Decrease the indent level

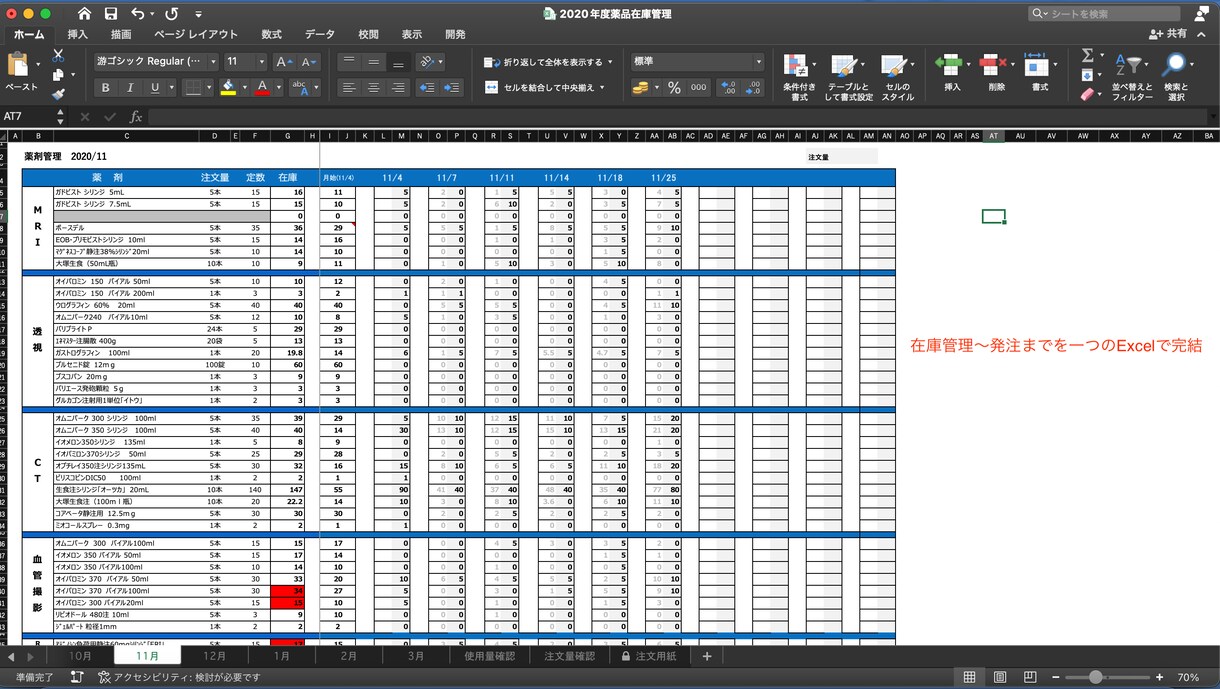click(427, 87)
